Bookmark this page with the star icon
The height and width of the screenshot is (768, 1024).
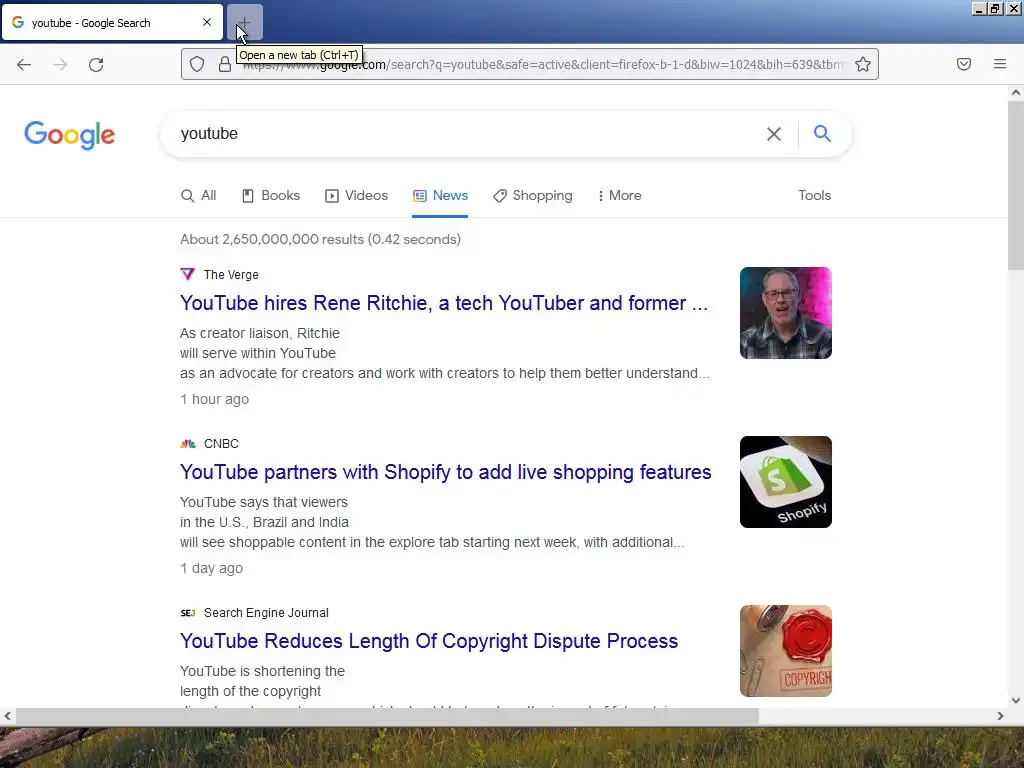(x=863, y=64)
